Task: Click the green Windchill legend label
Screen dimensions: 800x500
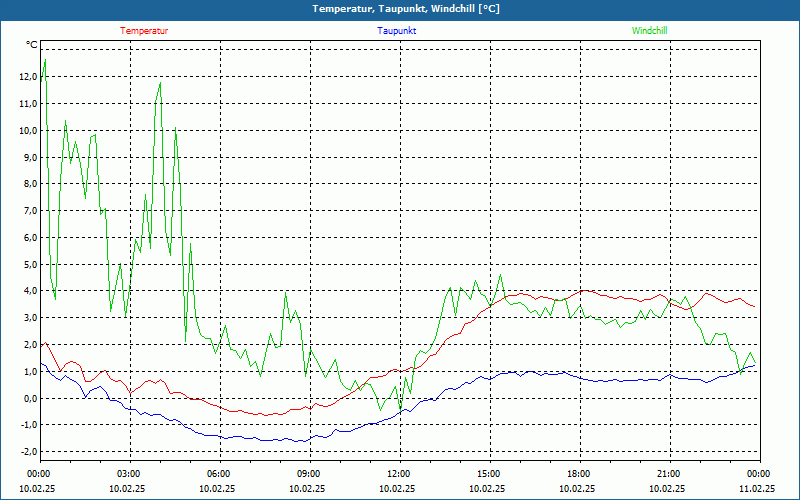Action: pyautogui.click(x=649, y=31)
